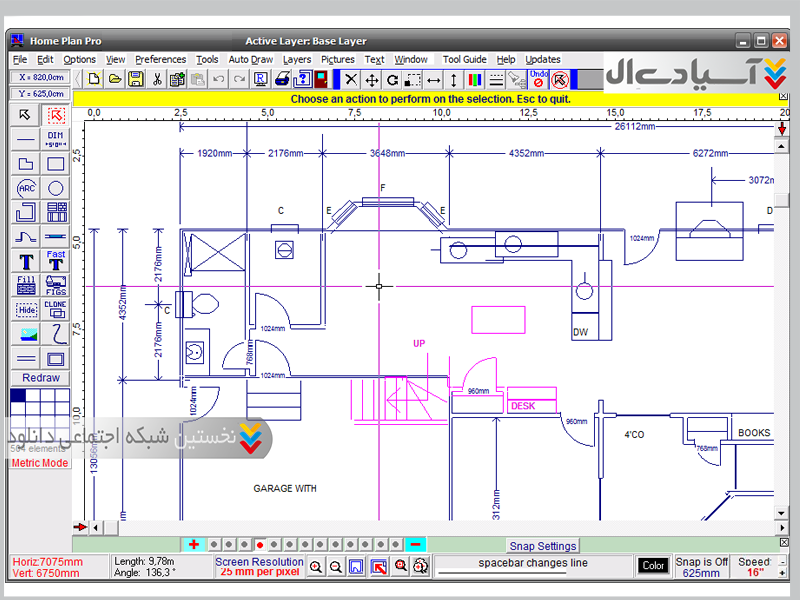Expand the Tool Guide menu

464,59
